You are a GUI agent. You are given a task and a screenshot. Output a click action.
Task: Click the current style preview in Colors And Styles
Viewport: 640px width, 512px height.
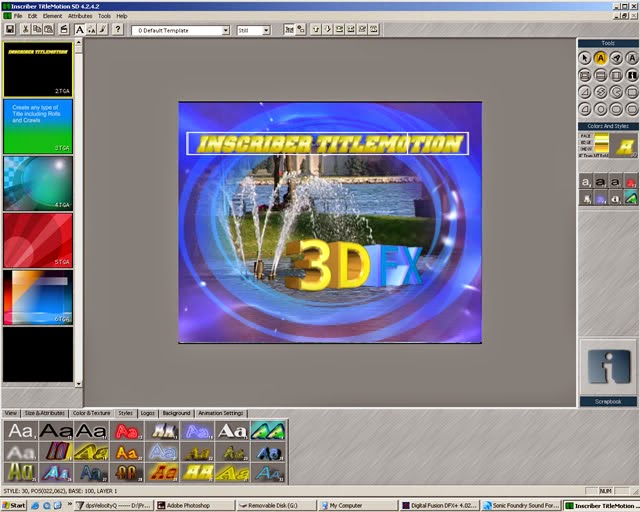click(624, 145)
